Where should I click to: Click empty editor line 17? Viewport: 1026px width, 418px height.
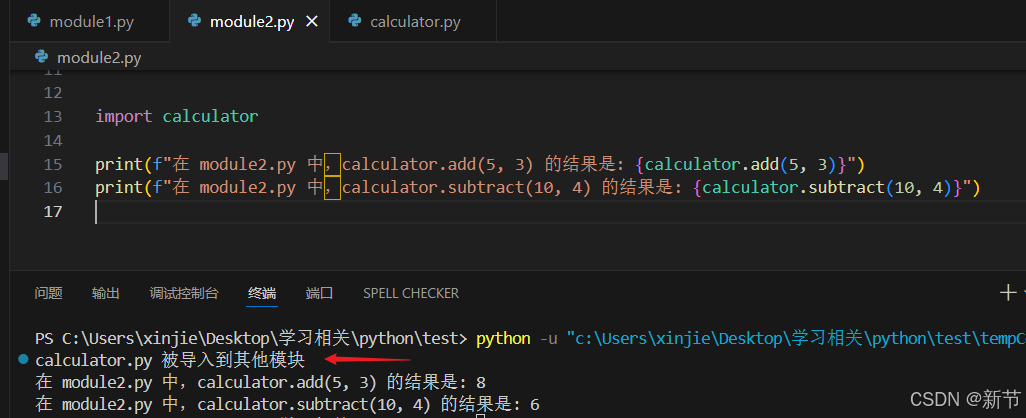[x=560, y=211]
